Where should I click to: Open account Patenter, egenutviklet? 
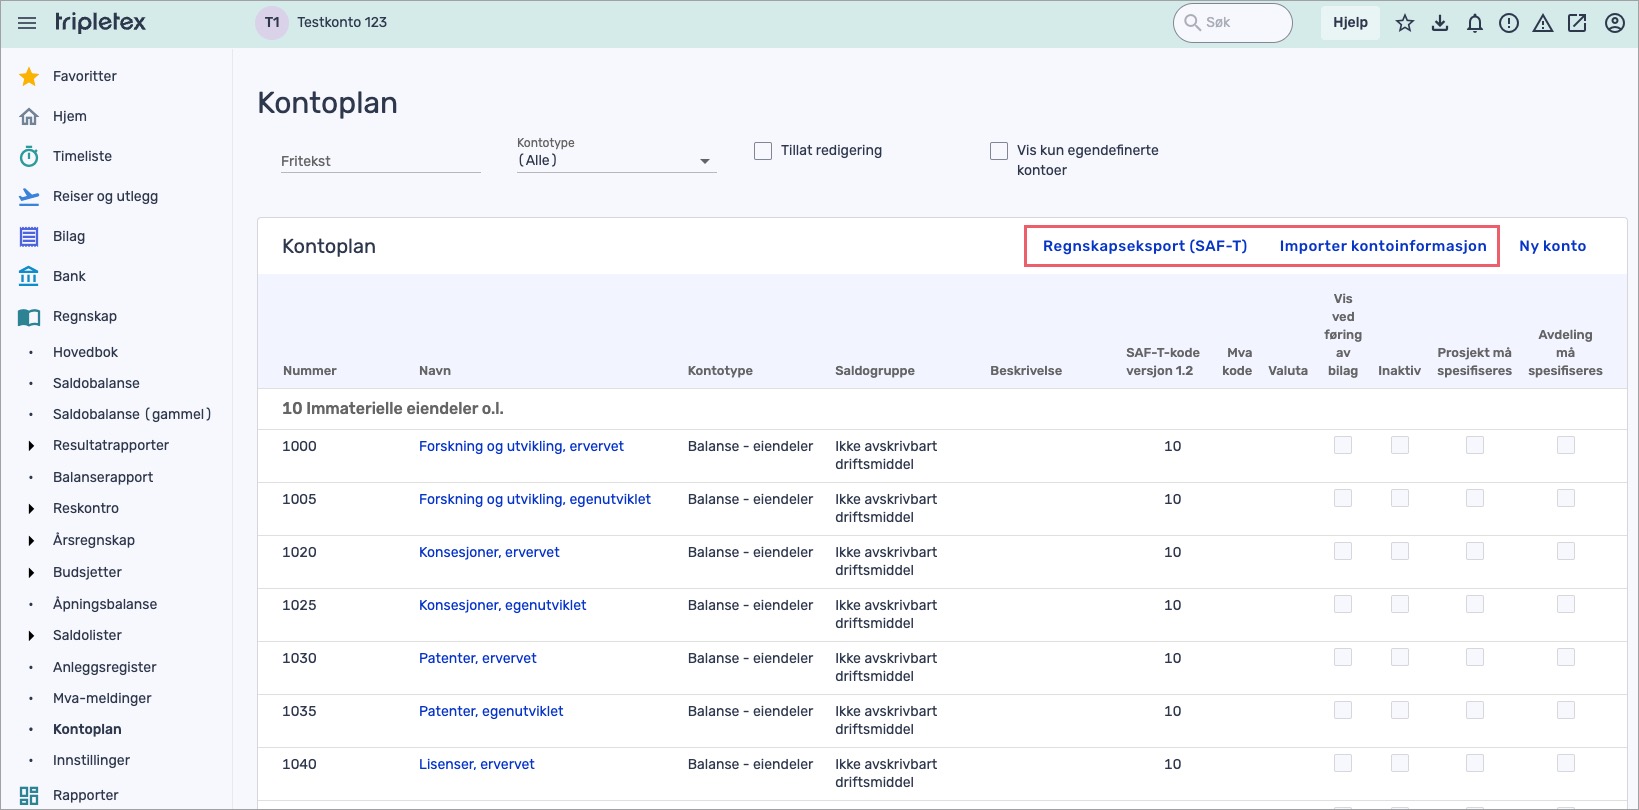(x=491, y=711)
